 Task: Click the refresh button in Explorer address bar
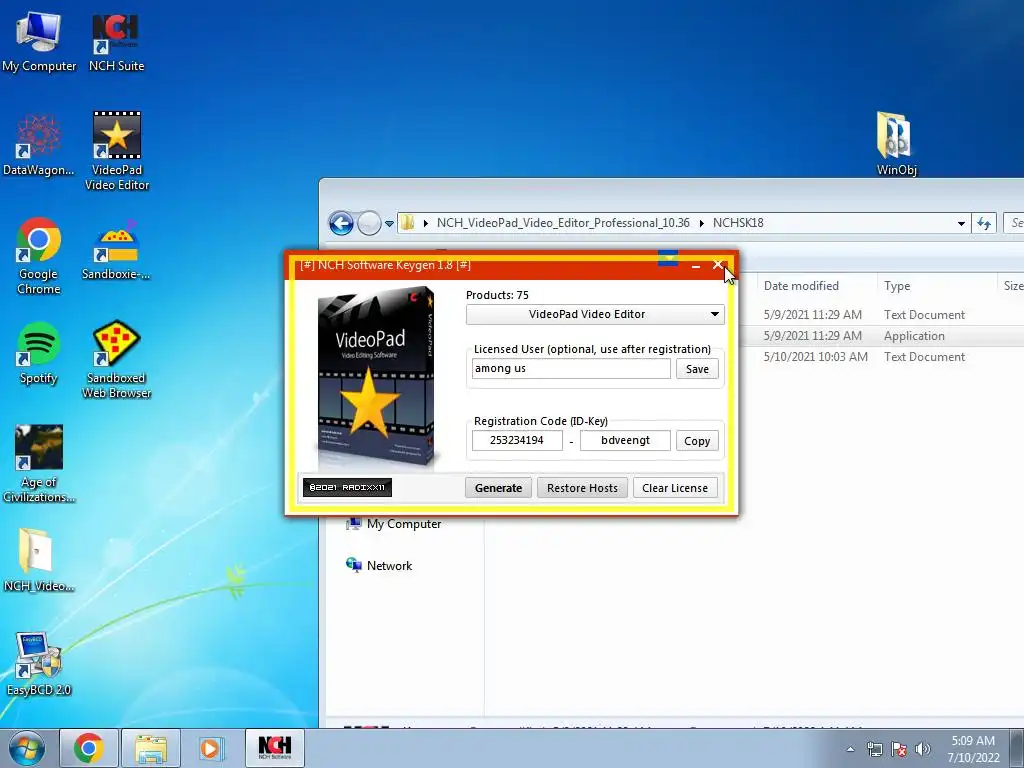(984, 223)
